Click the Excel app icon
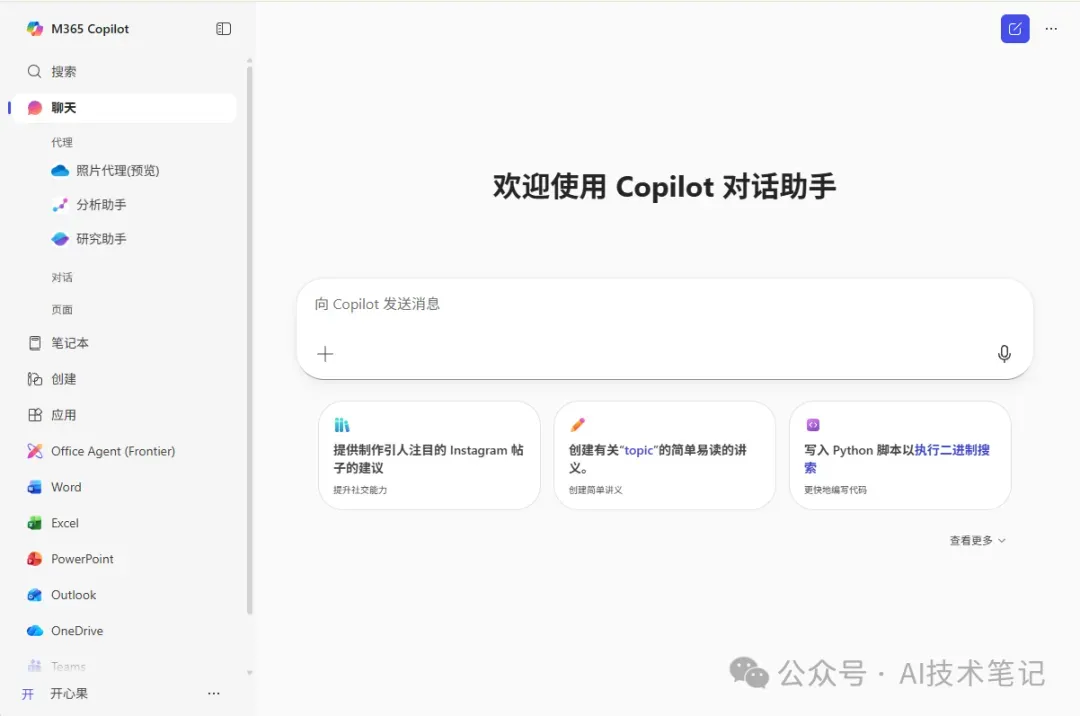The height and width of the screenshot is (716, 1080). coord(34,523)
